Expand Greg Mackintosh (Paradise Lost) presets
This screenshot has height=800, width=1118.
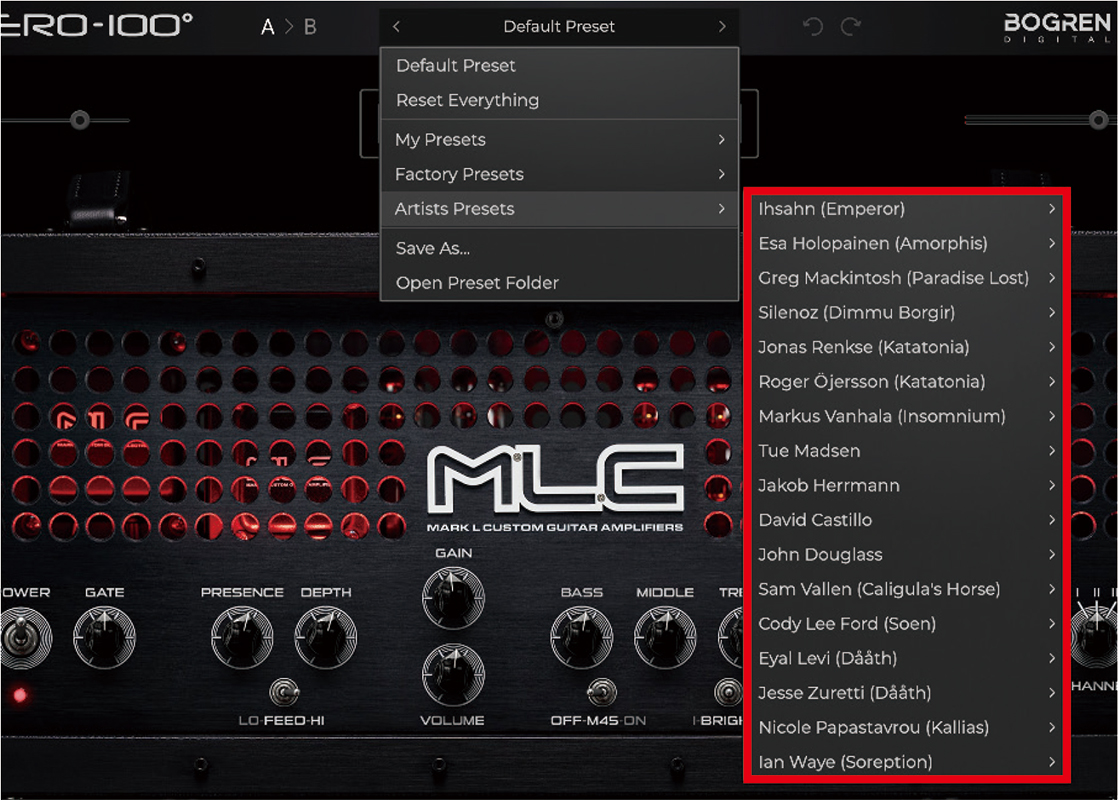pyautogui.click(x=906, y=278)
